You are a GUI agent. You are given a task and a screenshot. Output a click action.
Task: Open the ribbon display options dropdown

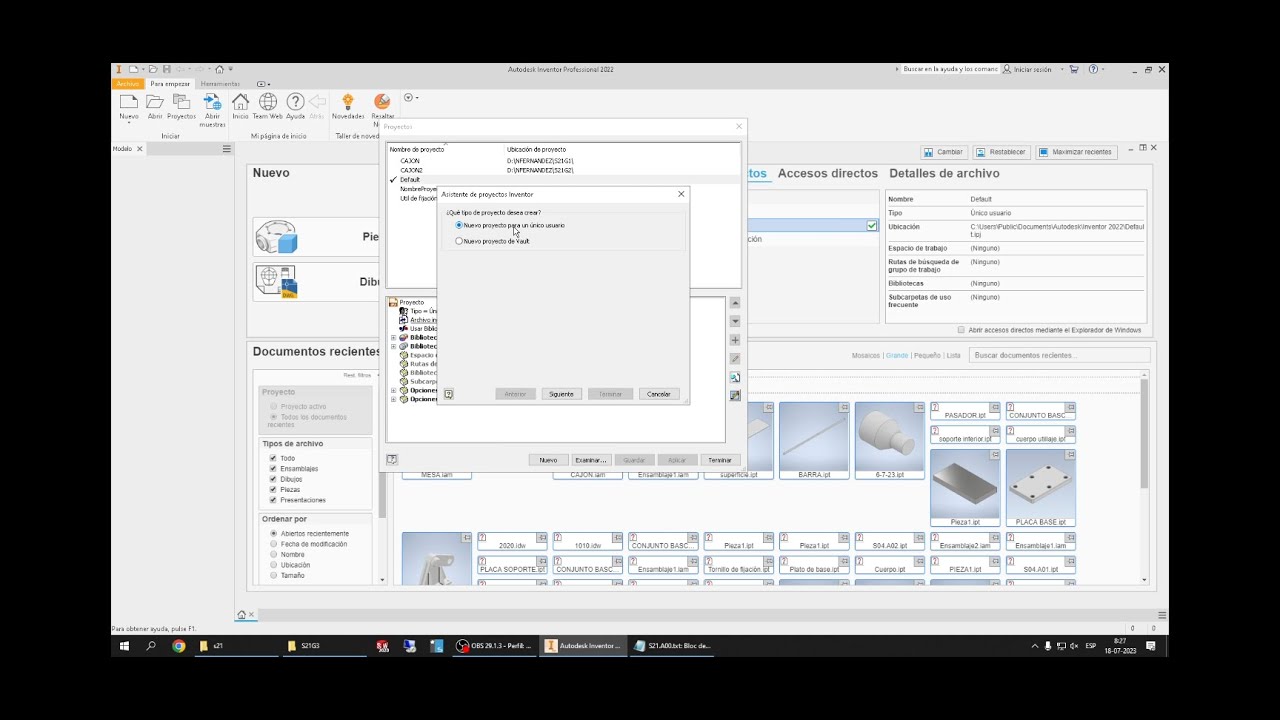click(x=262, y=84)
